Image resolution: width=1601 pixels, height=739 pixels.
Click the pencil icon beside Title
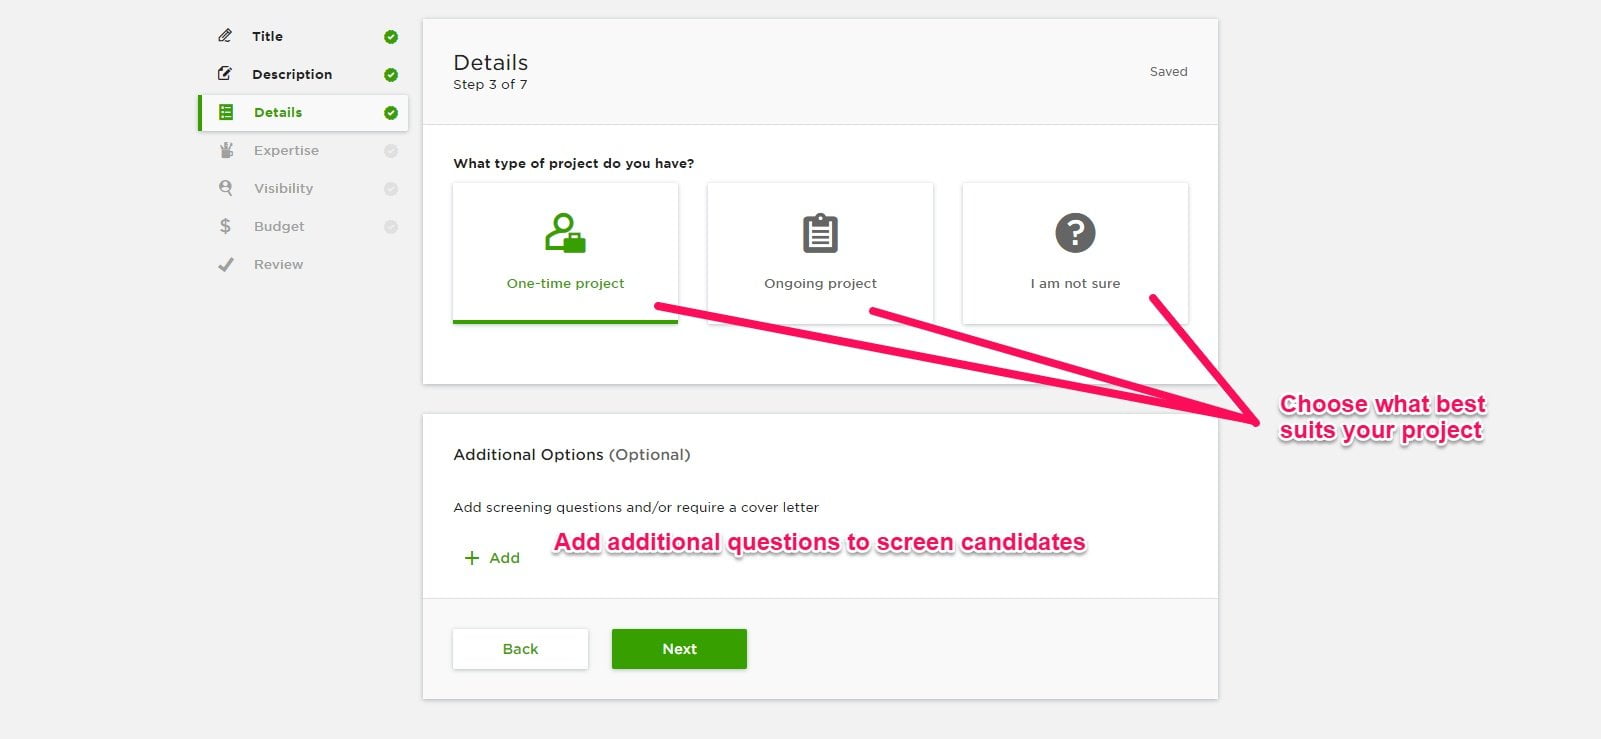click(225, 36)
